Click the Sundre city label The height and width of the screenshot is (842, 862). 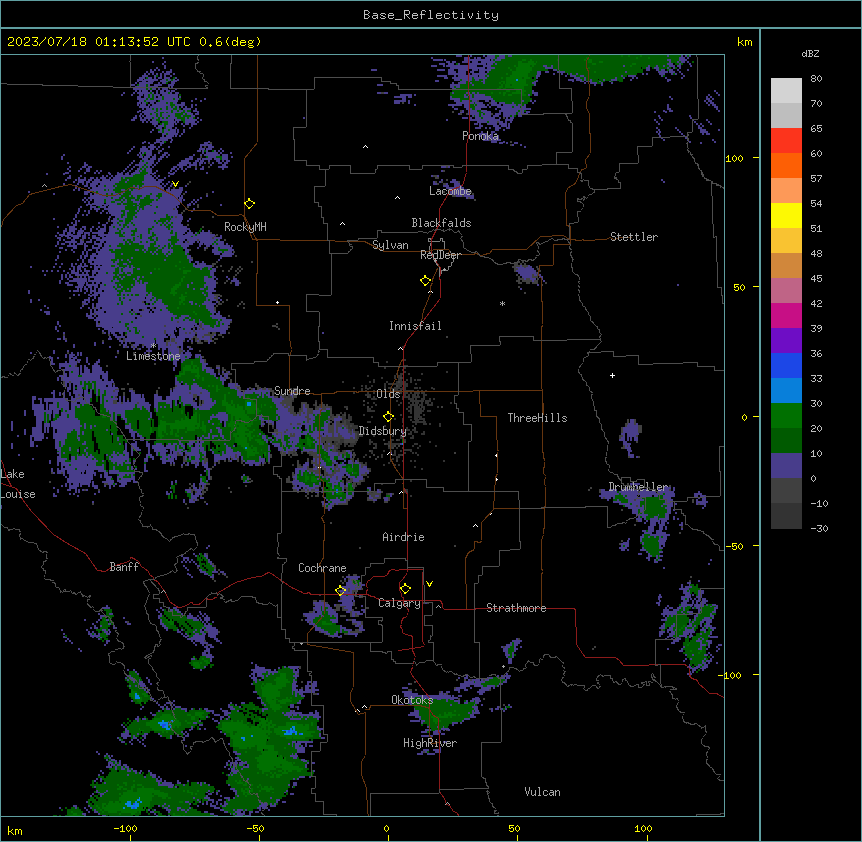(292, 391)
